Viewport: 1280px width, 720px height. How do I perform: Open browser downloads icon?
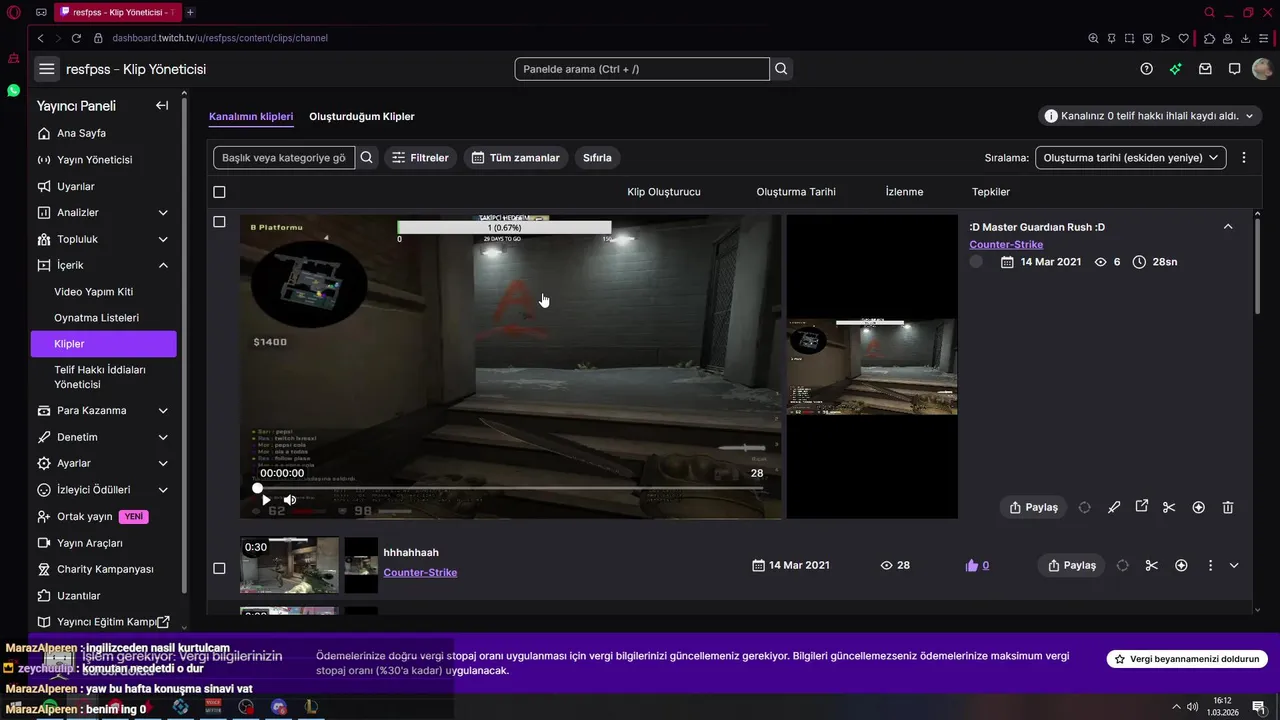(x=1246, y=38)
